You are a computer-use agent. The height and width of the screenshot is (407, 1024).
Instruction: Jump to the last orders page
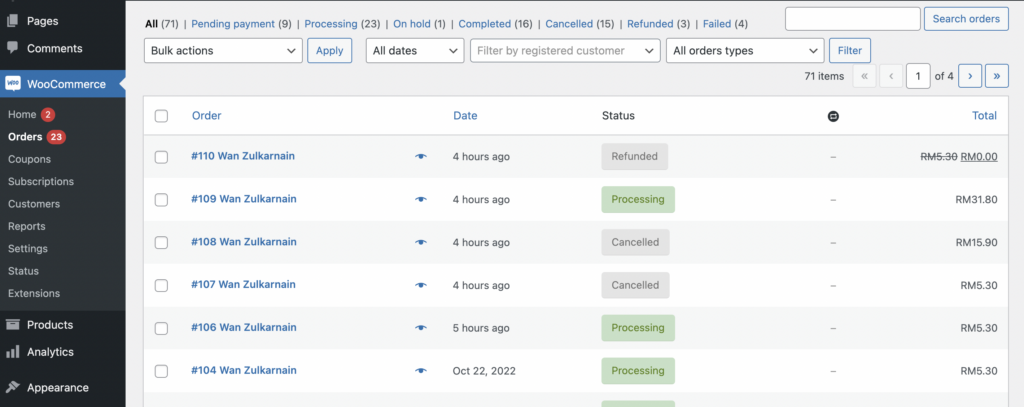pos(997,76)
